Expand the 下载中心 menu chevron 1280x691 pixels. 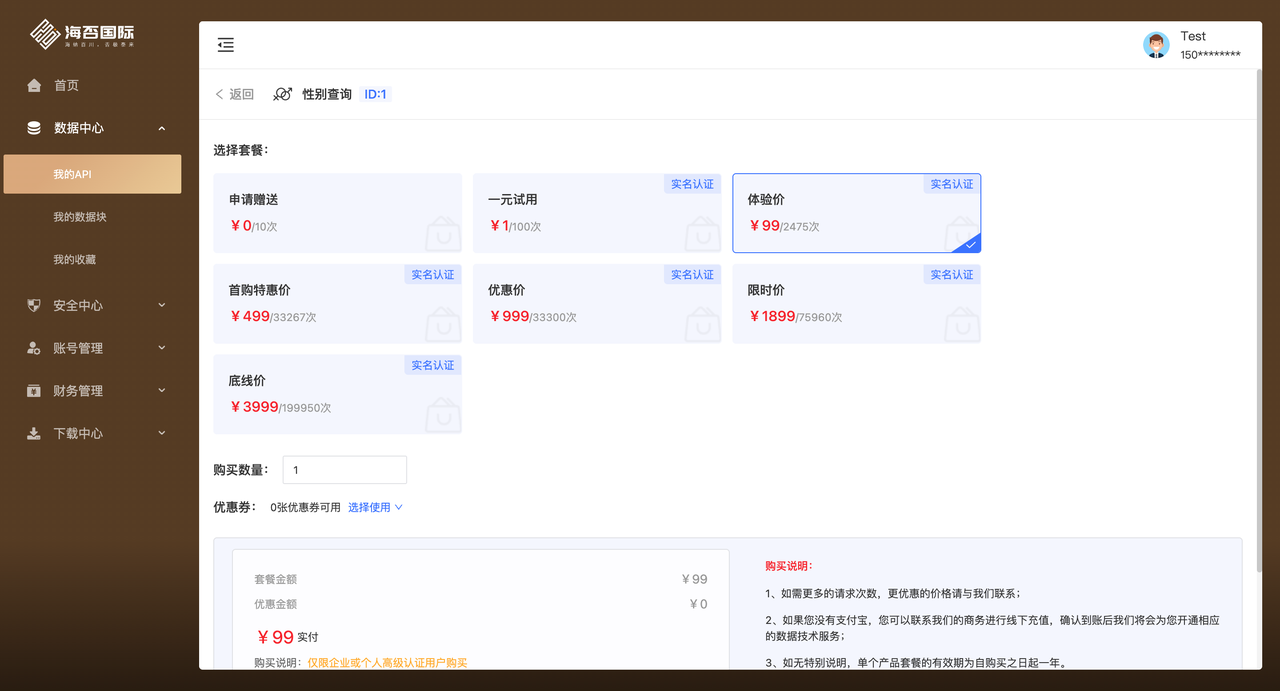pyautogui.click(x=162, y=433)
